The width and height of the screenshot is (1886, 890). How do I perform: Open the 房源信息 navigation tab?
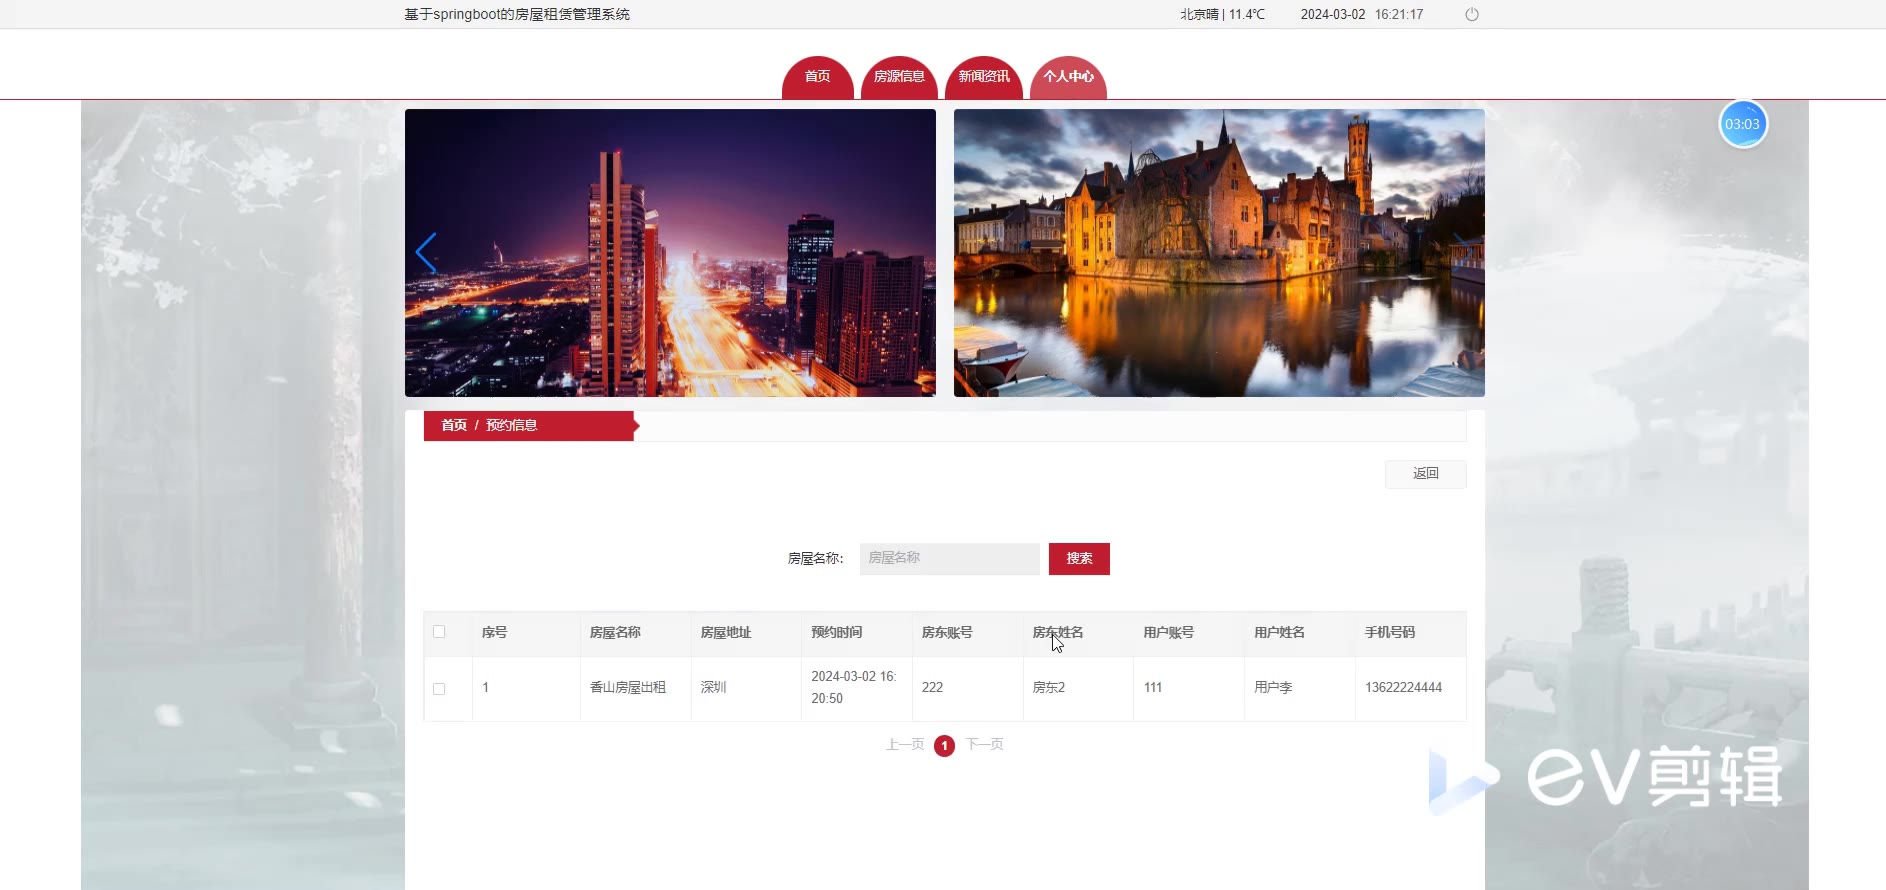[898, 77]
